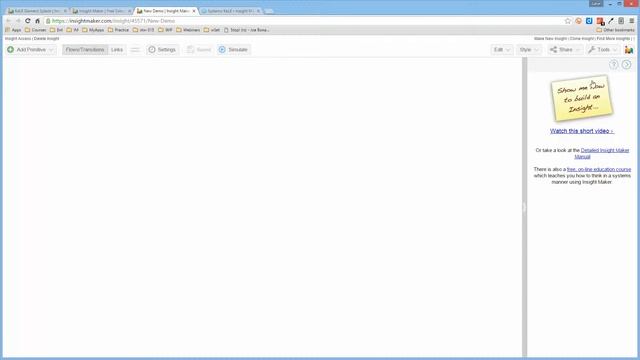Click the clock icon on Settings

[x=152, y=49]
